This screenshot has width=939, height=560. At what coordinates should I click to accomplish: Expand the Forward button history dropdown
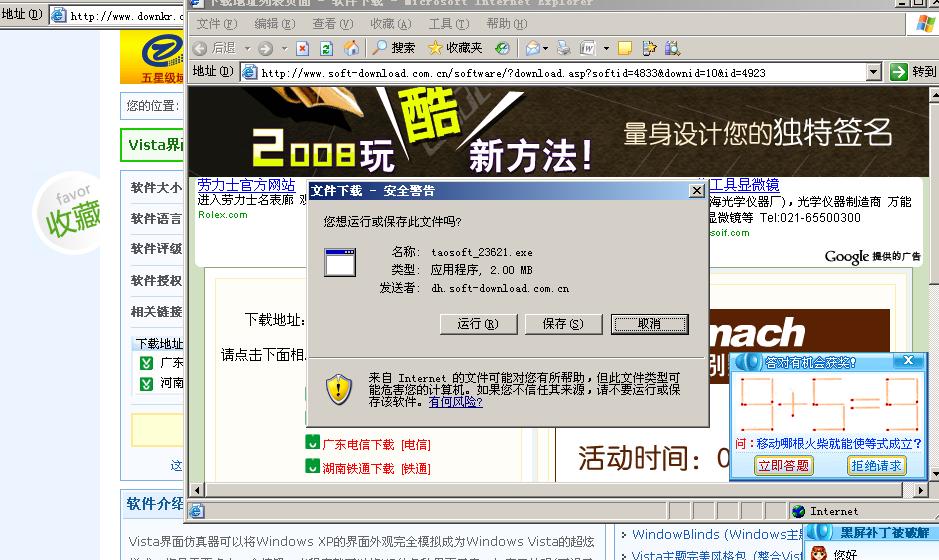[284, 48]
